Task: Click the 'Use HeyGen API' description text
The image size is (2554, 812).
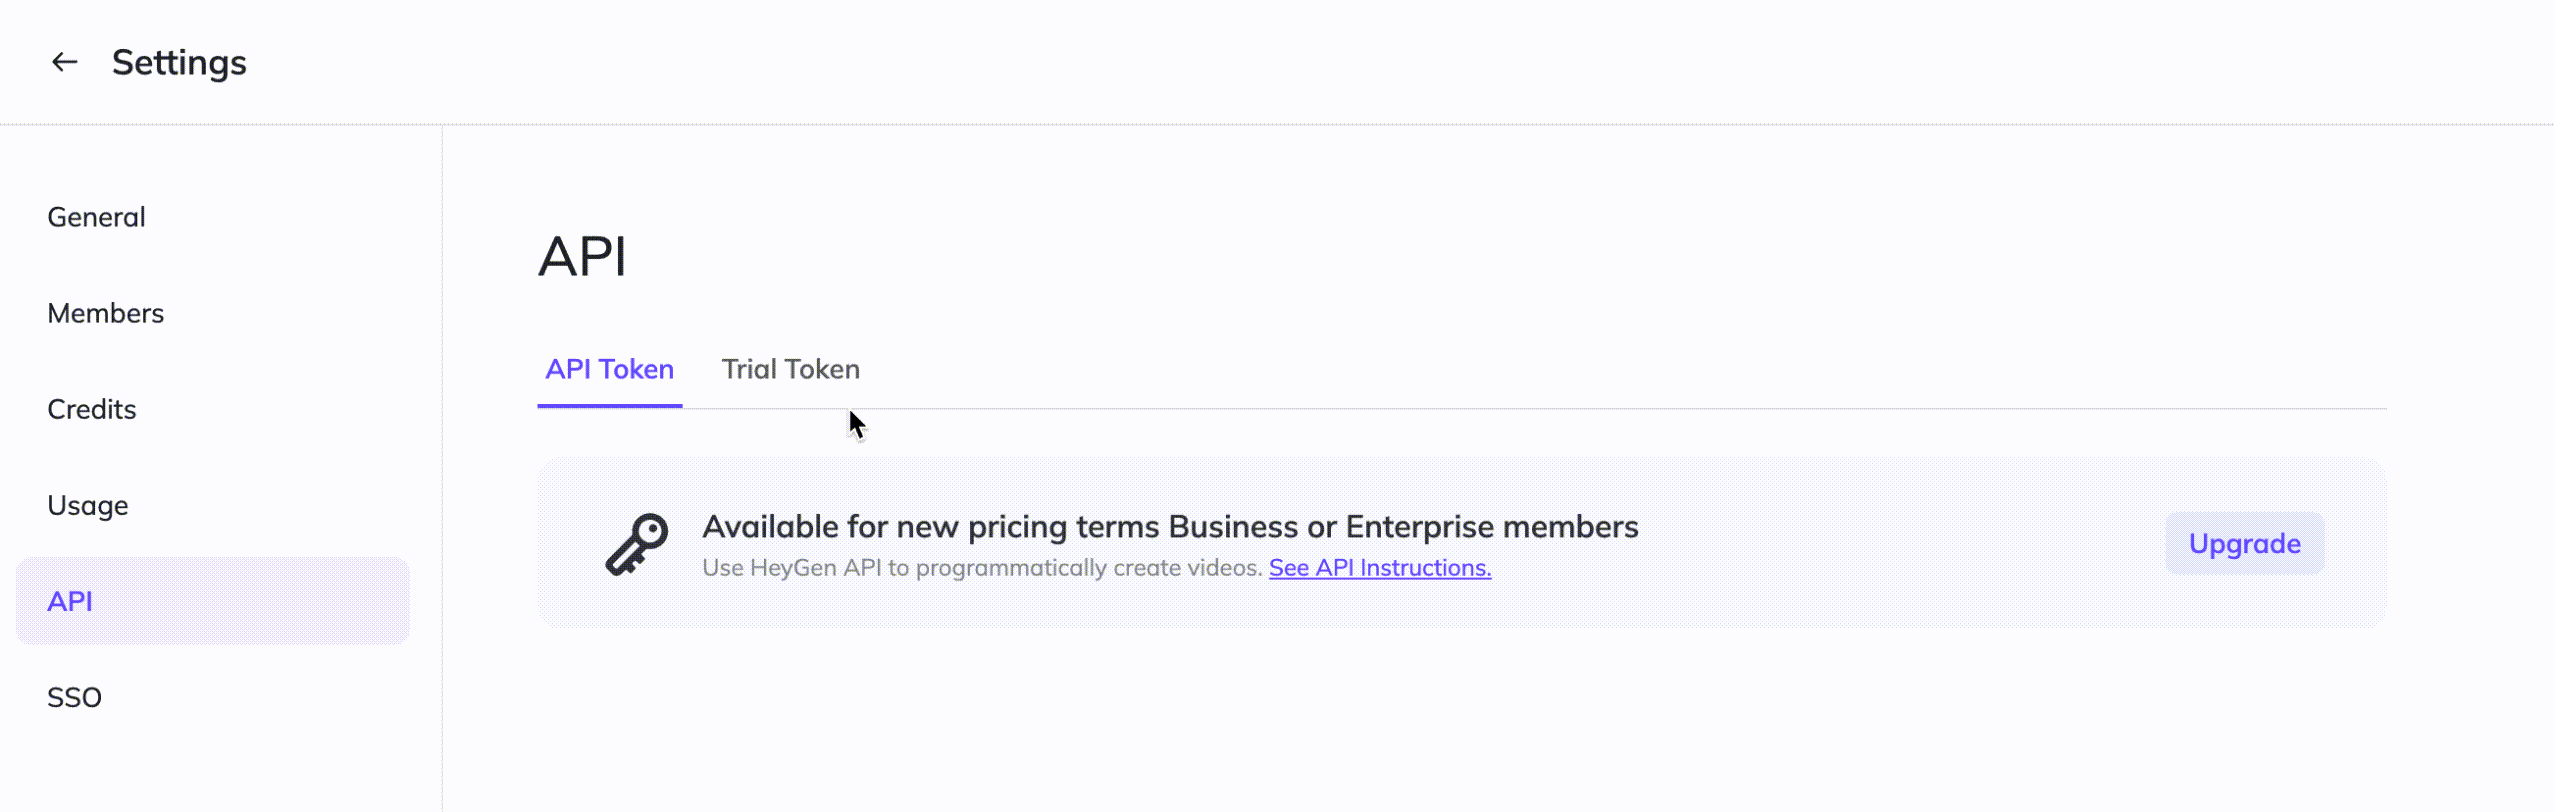Action: pos(982,568)
